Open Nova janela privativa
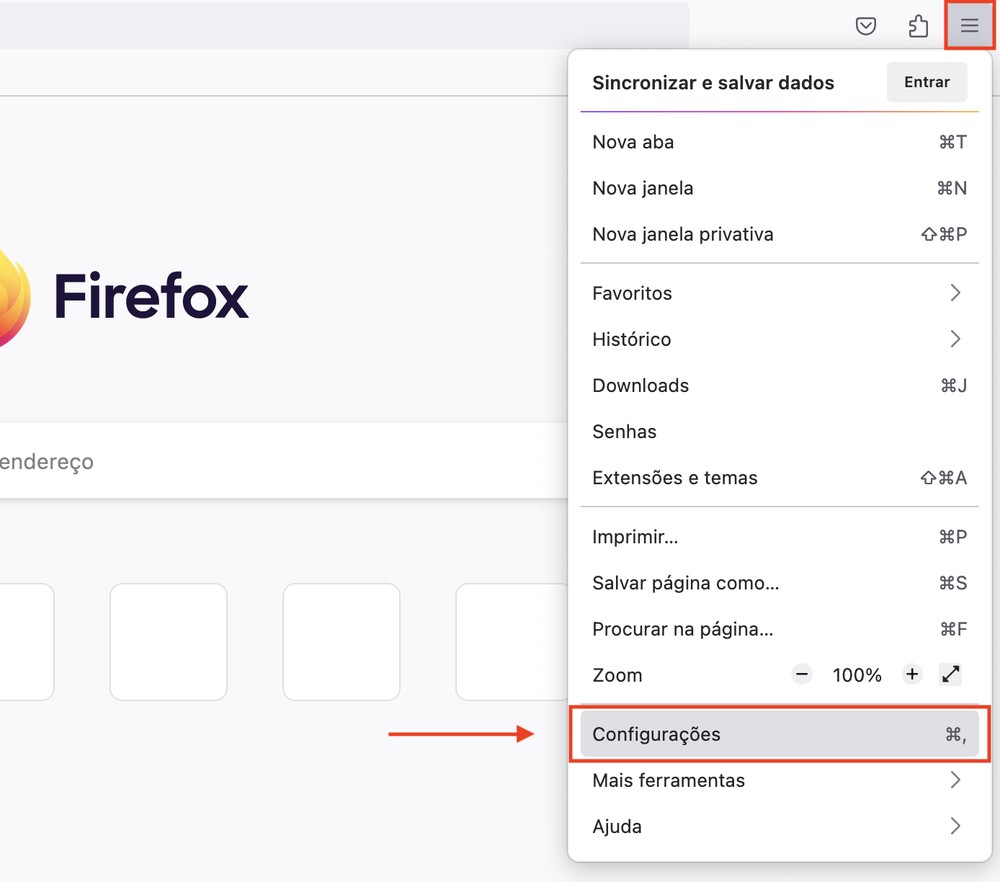1000x882 pixels. click(779, 234)
